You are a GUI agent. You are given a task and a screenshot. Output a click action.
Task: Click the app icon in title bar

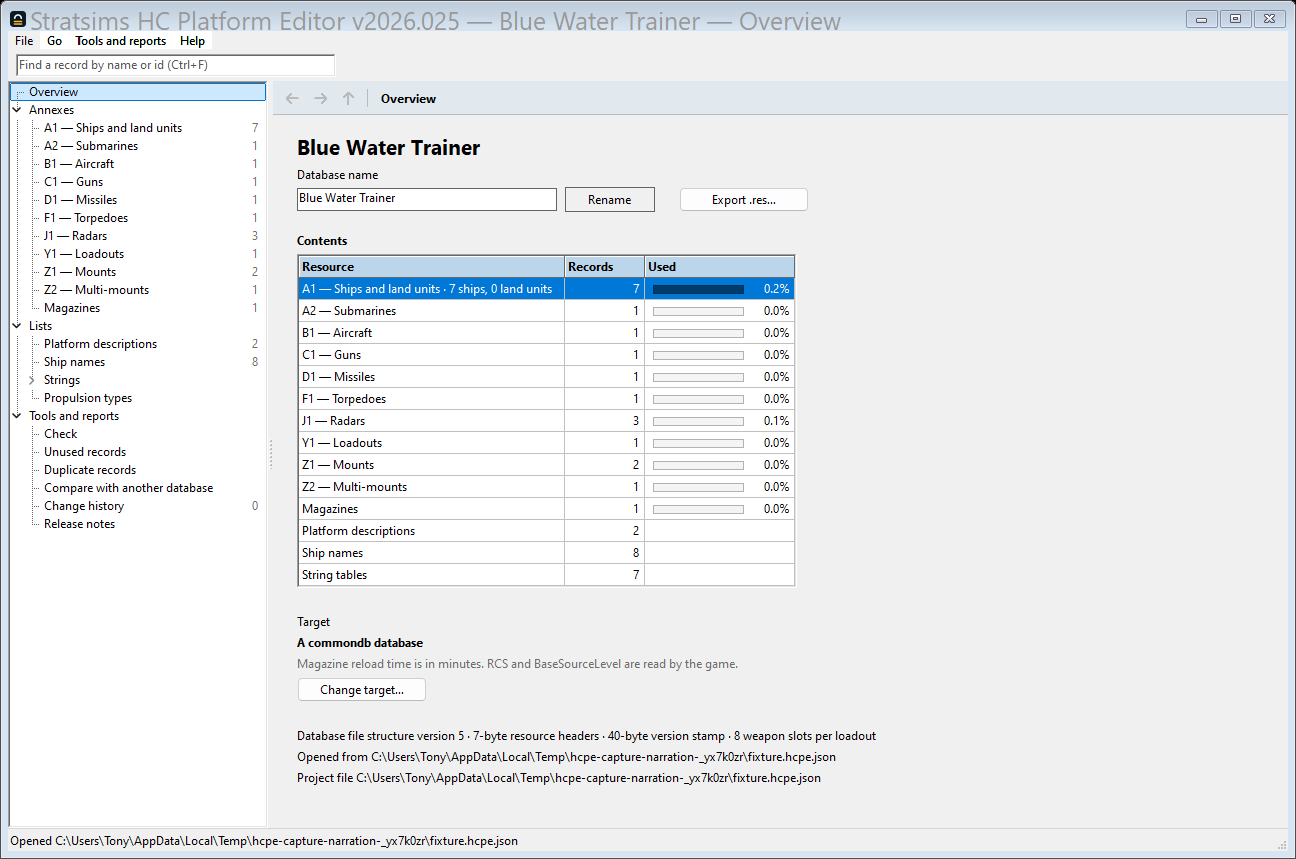[x=17, y=19]
